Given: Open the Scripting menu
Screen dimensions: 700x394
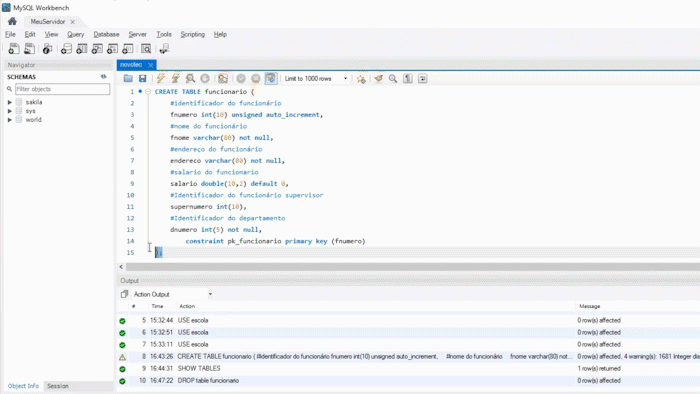Looking at the screenshot, I should click(192, 34).
